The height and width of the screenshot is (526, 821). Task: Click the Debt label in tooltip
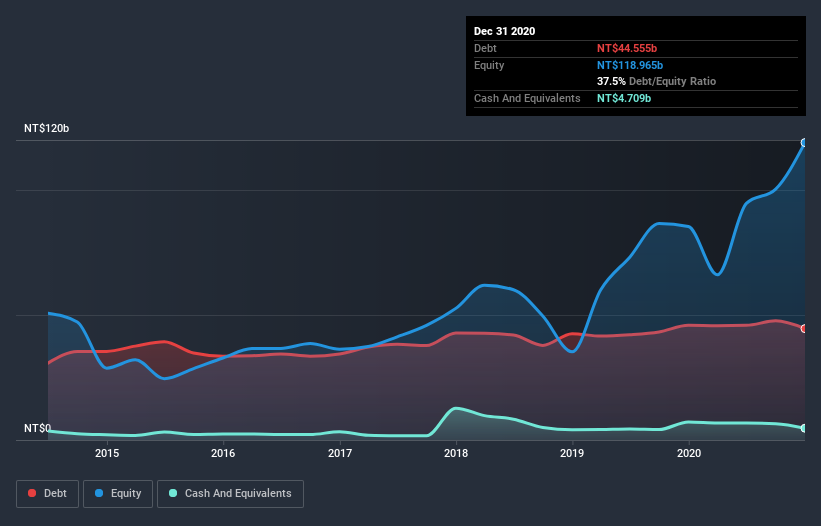485,48
